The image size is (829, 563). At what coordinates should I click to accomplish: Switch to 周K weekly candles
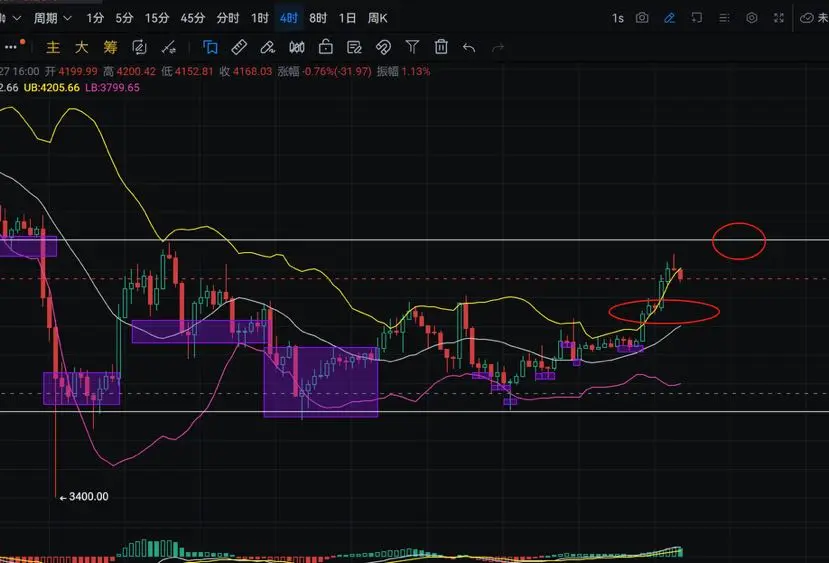click(x=377, y=18)
